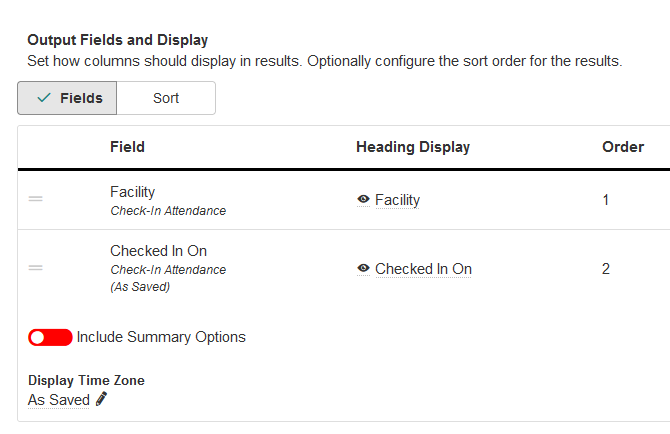Click the checkmark icon on the Fields tab
This screenshot has width=670, height=434.
point(43,98)
